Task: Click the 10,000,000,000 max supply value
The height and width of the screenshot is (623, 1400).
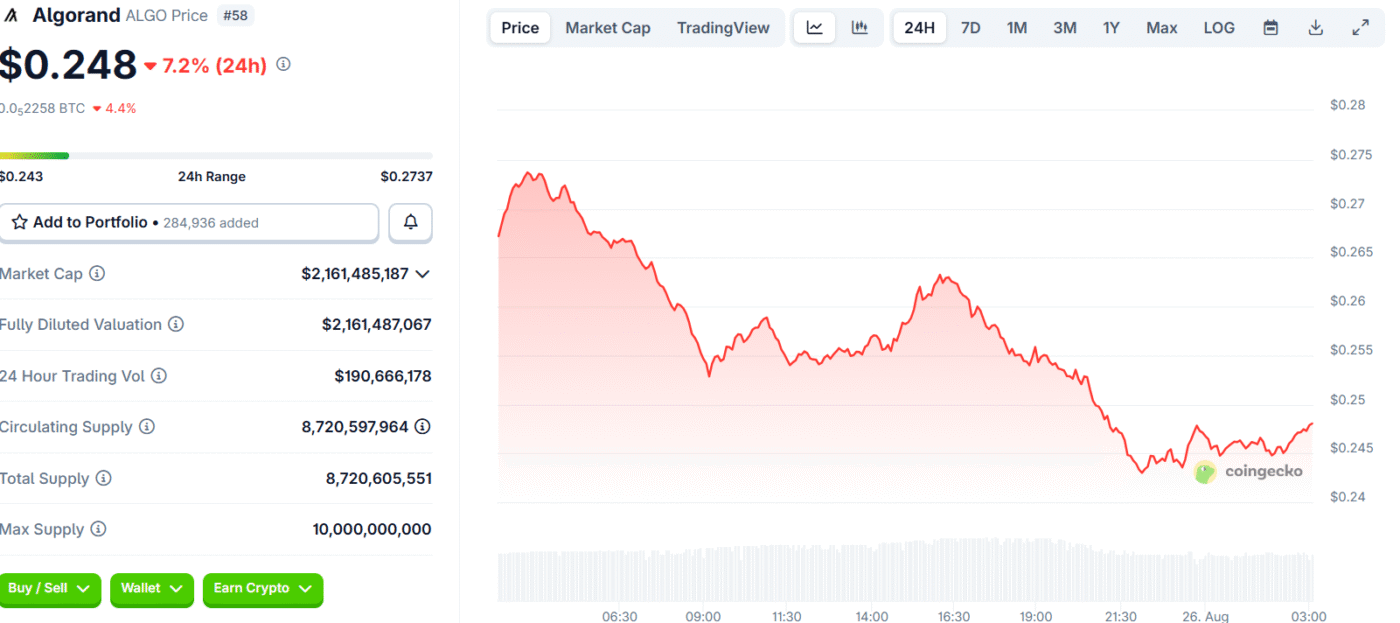Action: click(x=372, y=530)
